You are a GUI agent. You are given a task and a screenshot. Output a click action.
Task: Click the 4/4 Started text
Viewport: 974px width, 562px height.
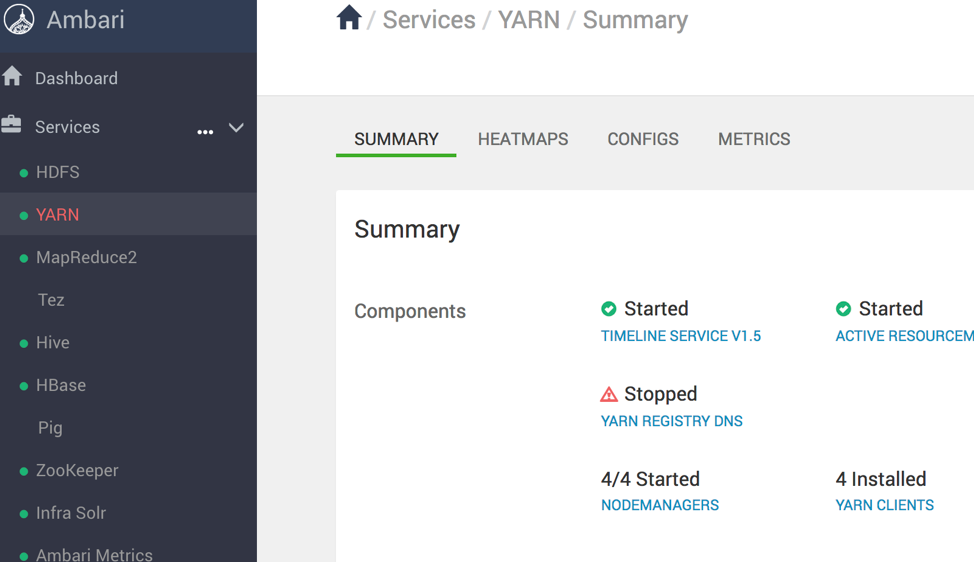(650, 479)
